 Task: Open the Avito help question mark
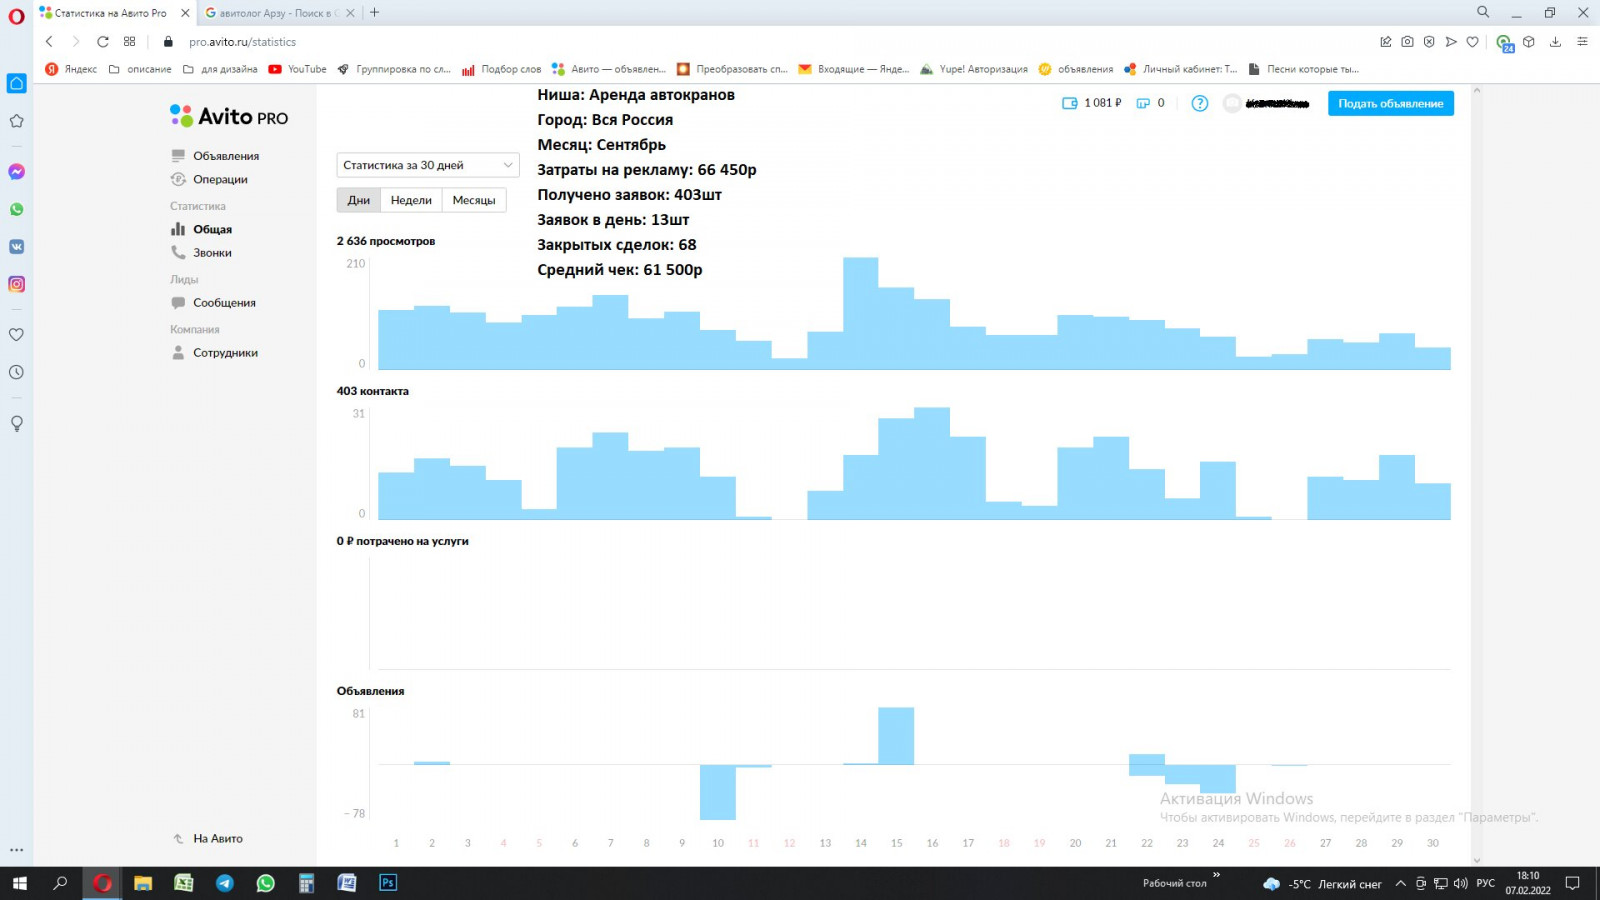1200,103
